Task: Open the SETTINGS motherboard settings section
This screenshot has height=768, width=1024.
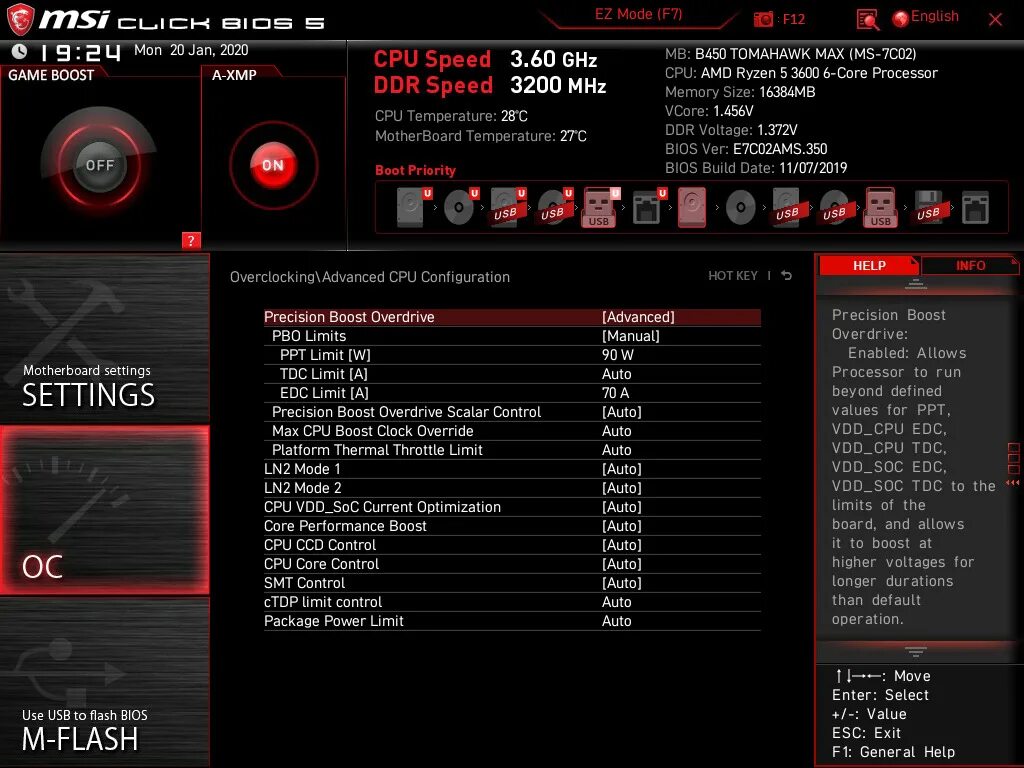Action: 104,338
